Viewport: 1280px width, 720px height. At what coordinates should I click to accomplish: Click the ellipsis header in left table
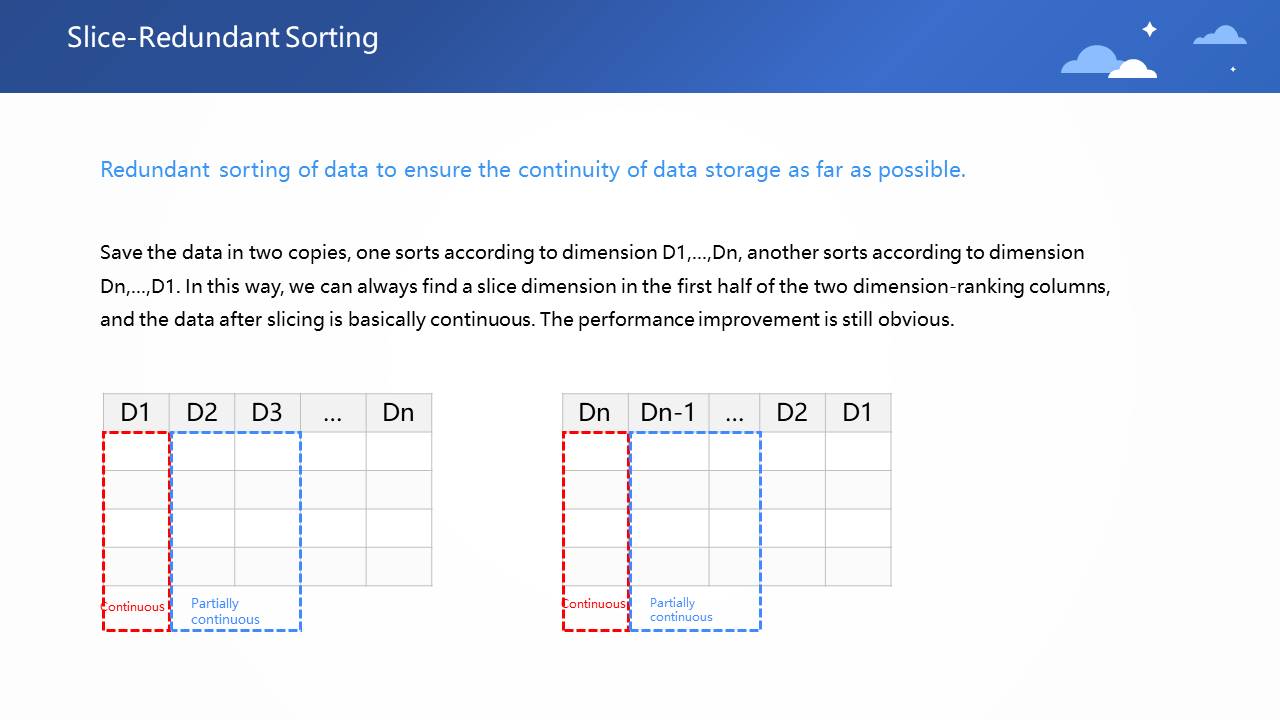[x=333, y=412]
